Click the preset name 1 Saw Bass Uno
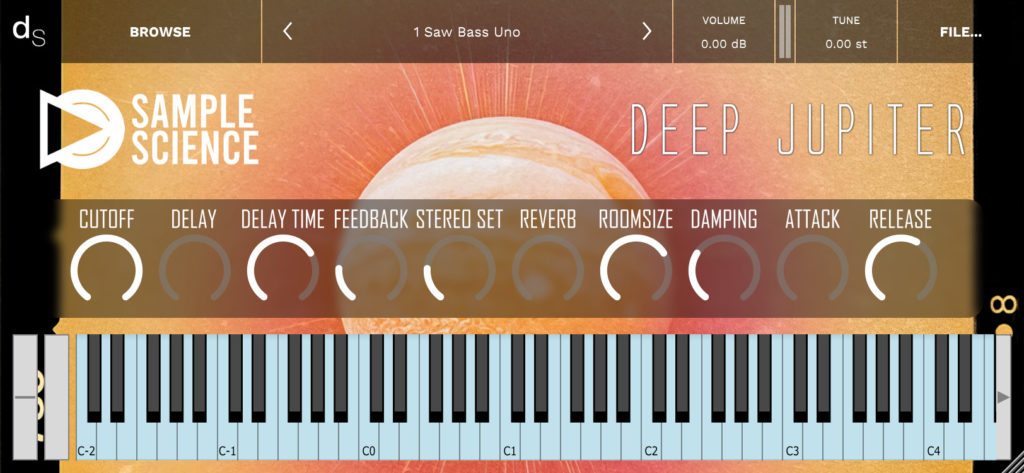1024x473 pixels. point(467,32)
